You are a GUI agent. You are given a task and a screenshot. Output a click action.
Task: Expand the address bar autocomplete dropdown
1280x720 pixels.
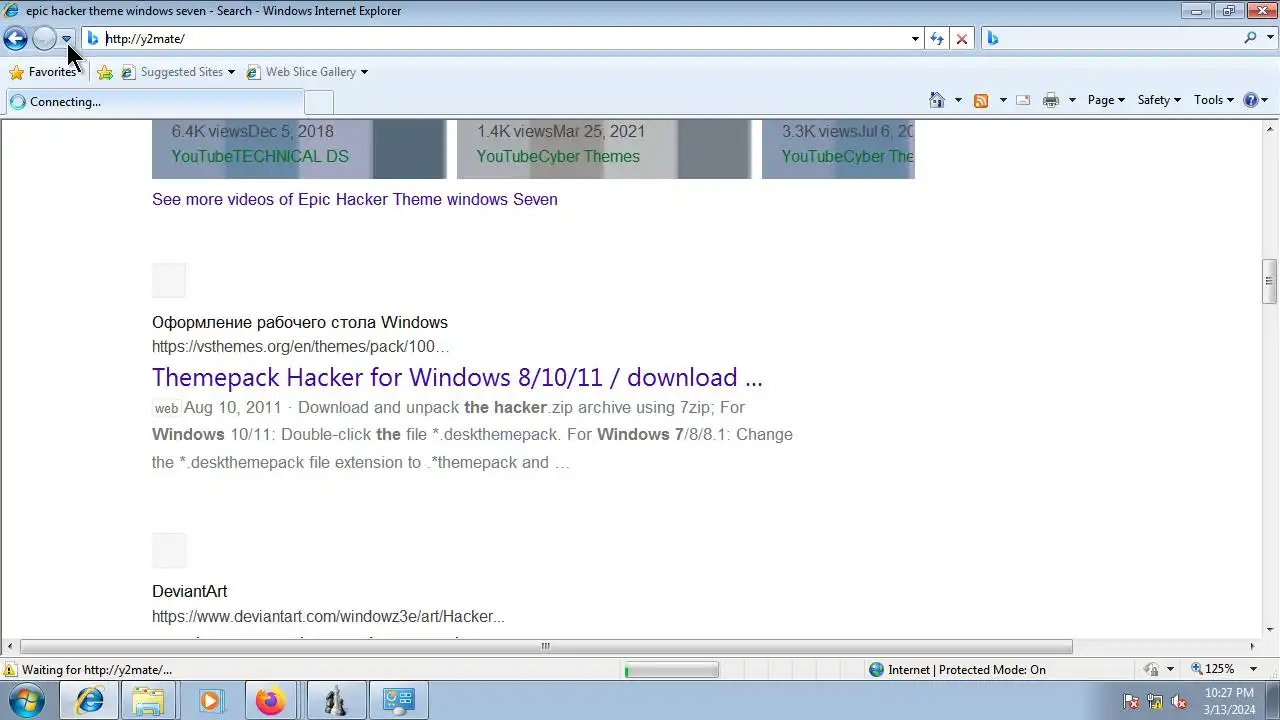(x=915, y=39)
